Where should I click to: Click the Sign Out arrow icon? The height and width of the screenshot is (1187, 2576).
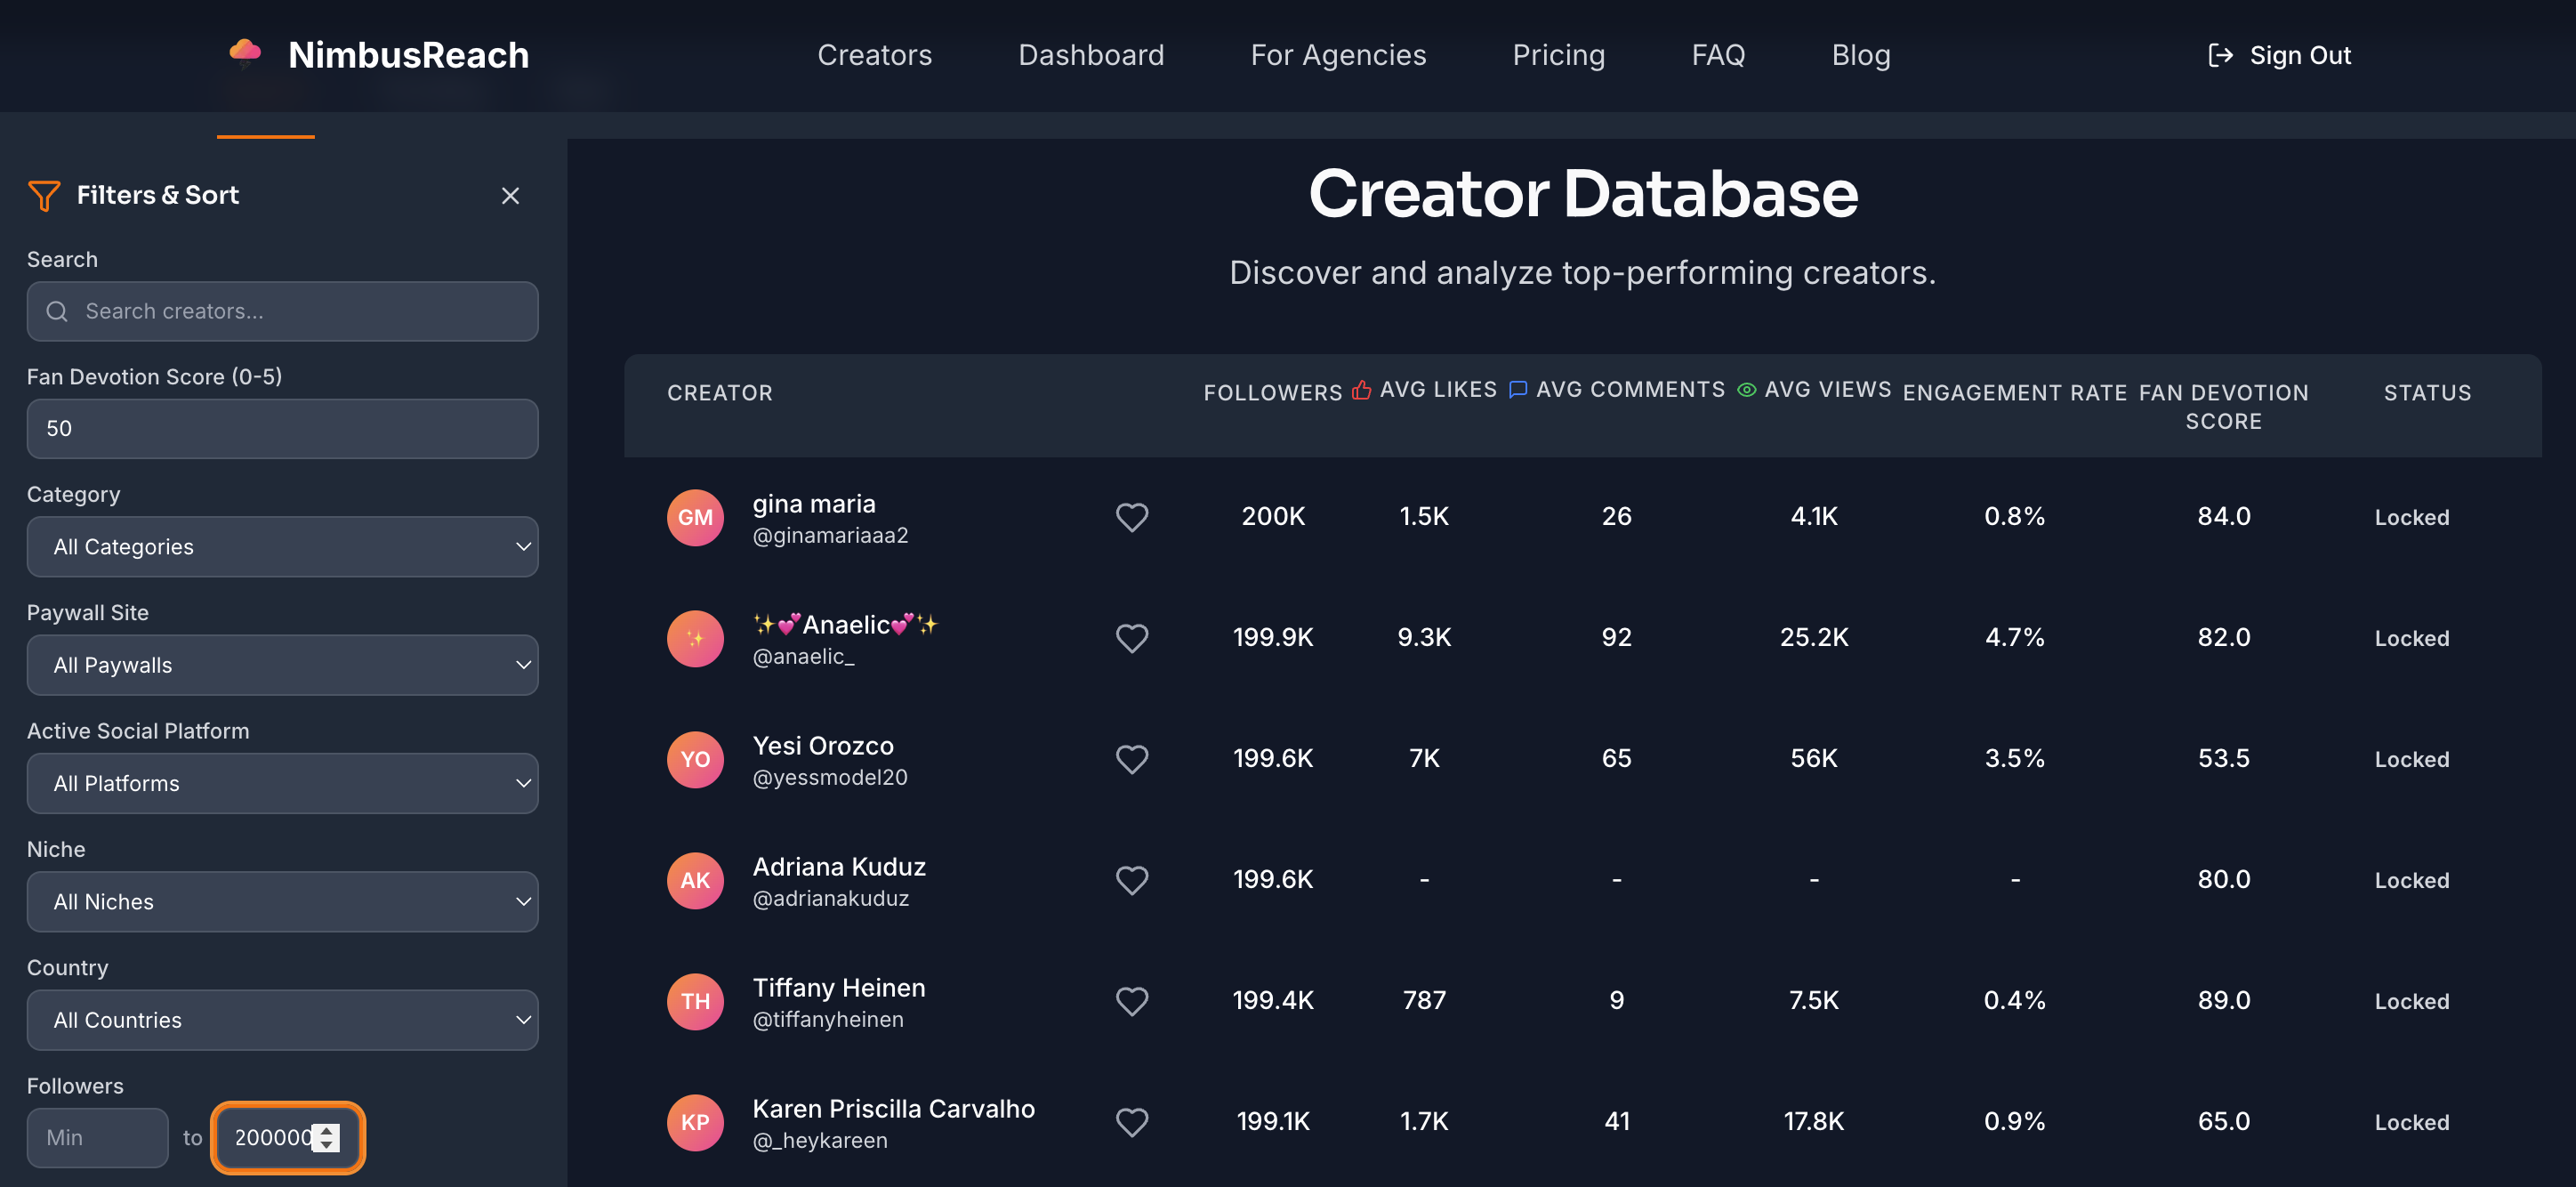point(2219,55)
